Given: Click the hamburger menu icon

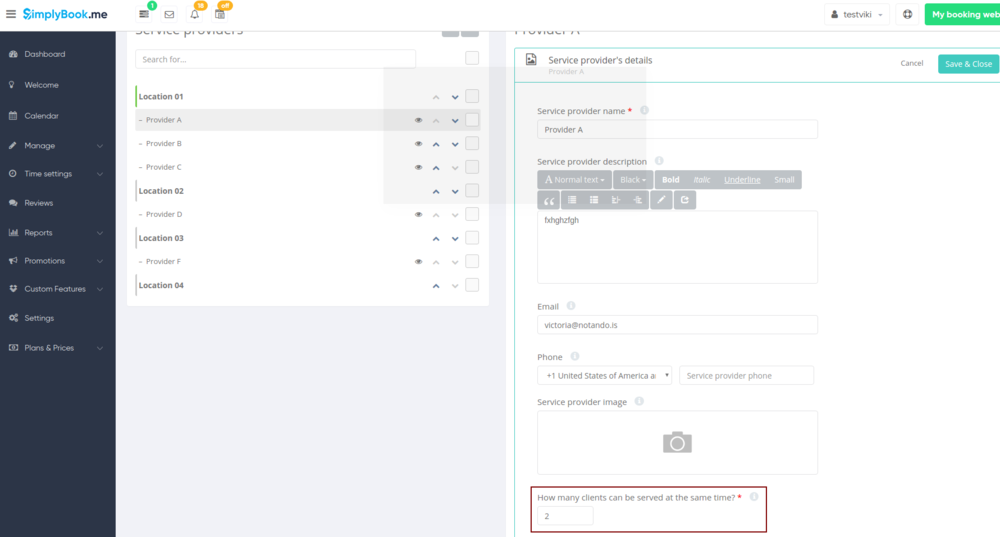Looking at the screenshot, I should [x=11, y=15].
